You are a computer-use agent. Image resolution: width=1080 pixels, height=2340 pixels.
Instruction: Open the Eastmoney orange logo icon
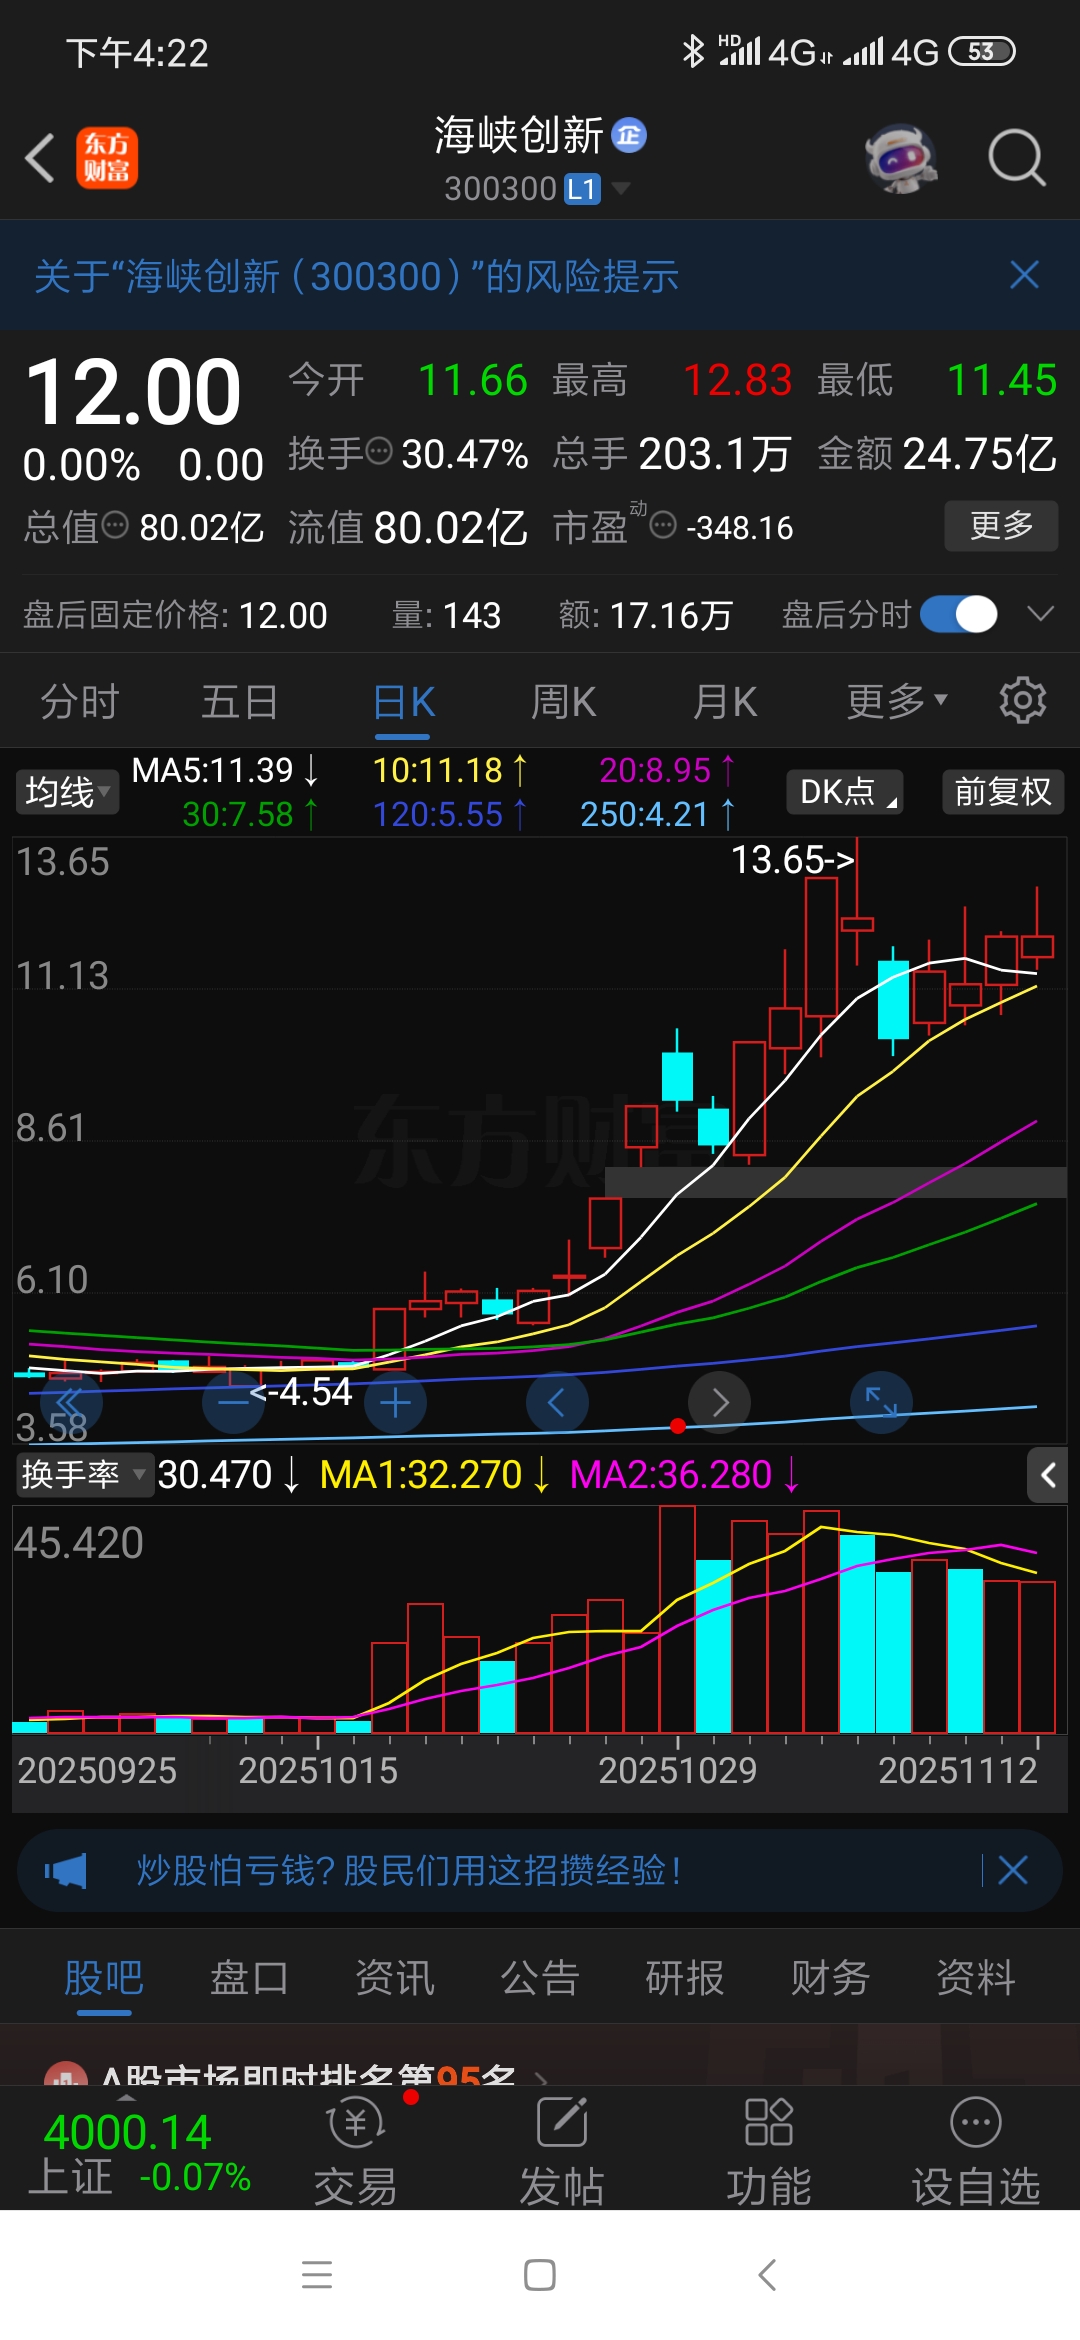[x=107, y=158]
